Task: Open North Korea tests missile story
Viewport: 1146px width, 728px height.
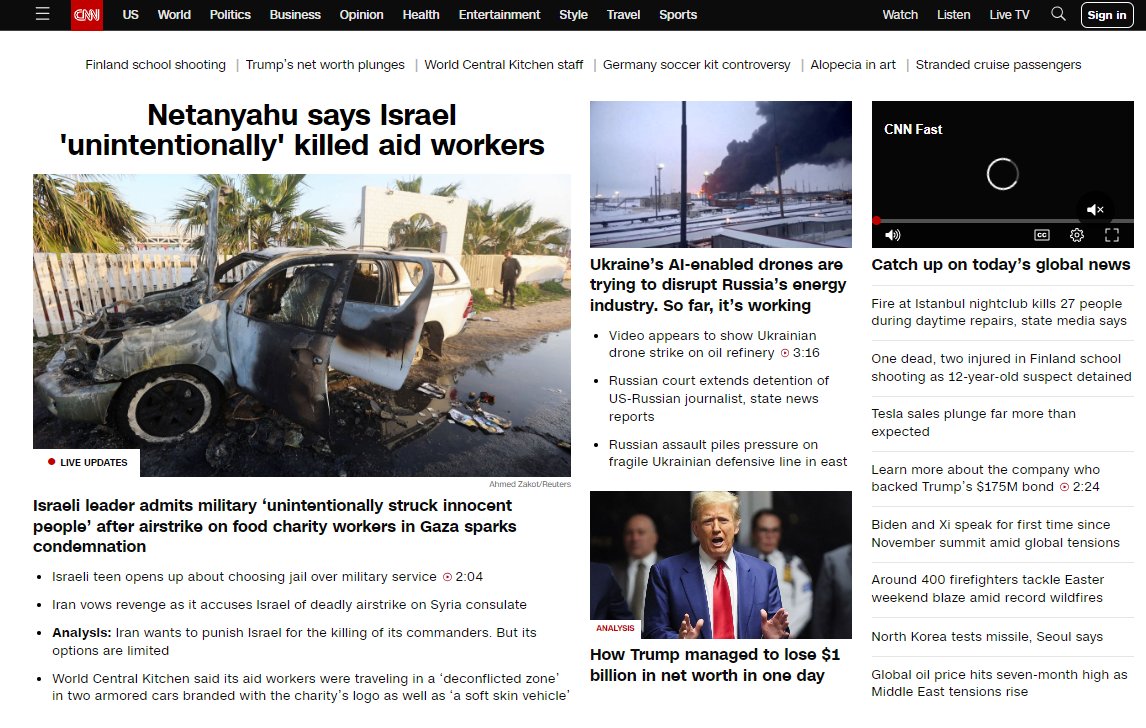Action: click(x=987, y=636)
